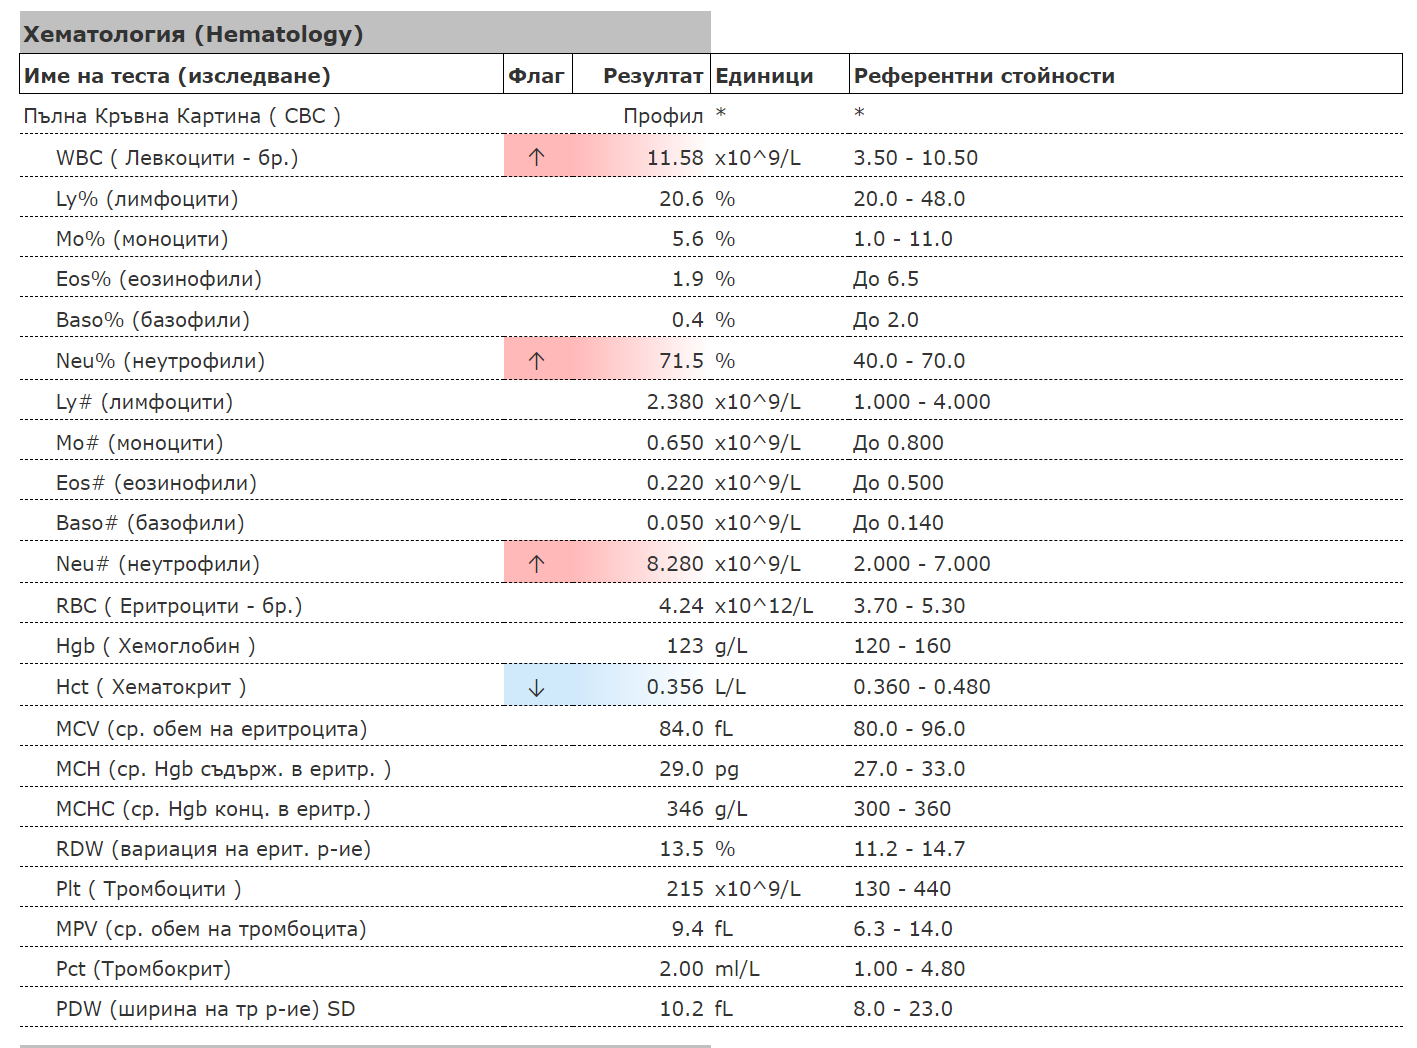Viewport: 1417px width, 1048px height.
Task: Click the "Хематология (Hematology)" section title
Action: point(193,34)
